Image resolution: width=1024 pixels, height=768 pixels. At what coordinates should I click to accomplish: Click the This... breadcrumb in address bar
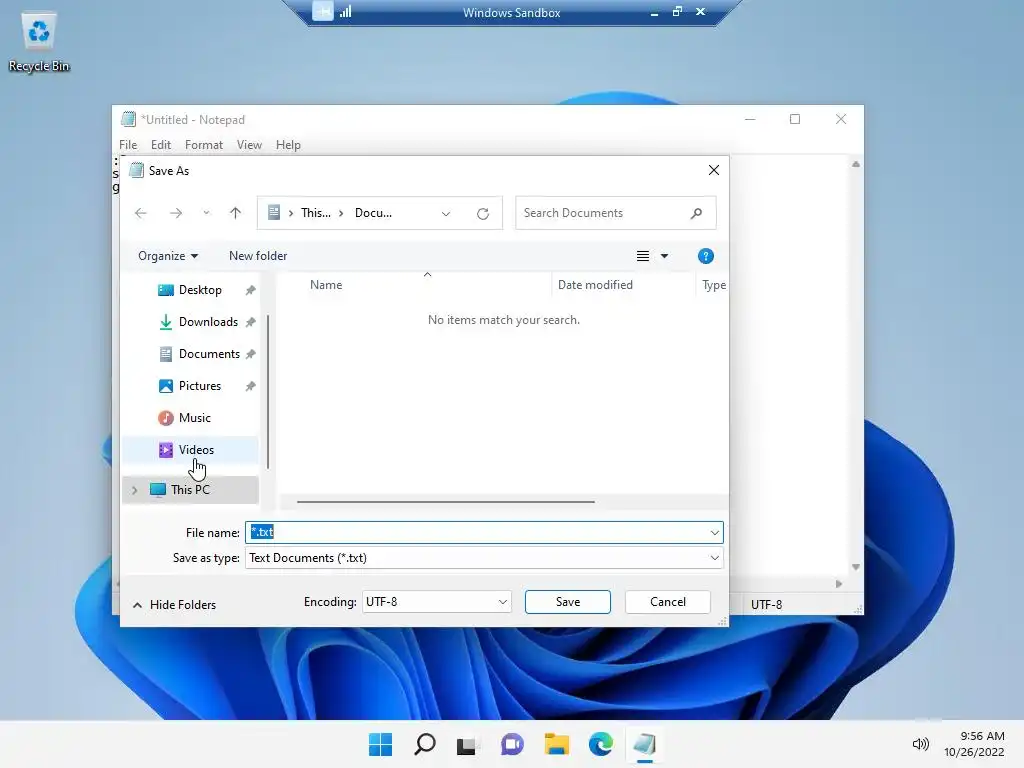(315, 213)
